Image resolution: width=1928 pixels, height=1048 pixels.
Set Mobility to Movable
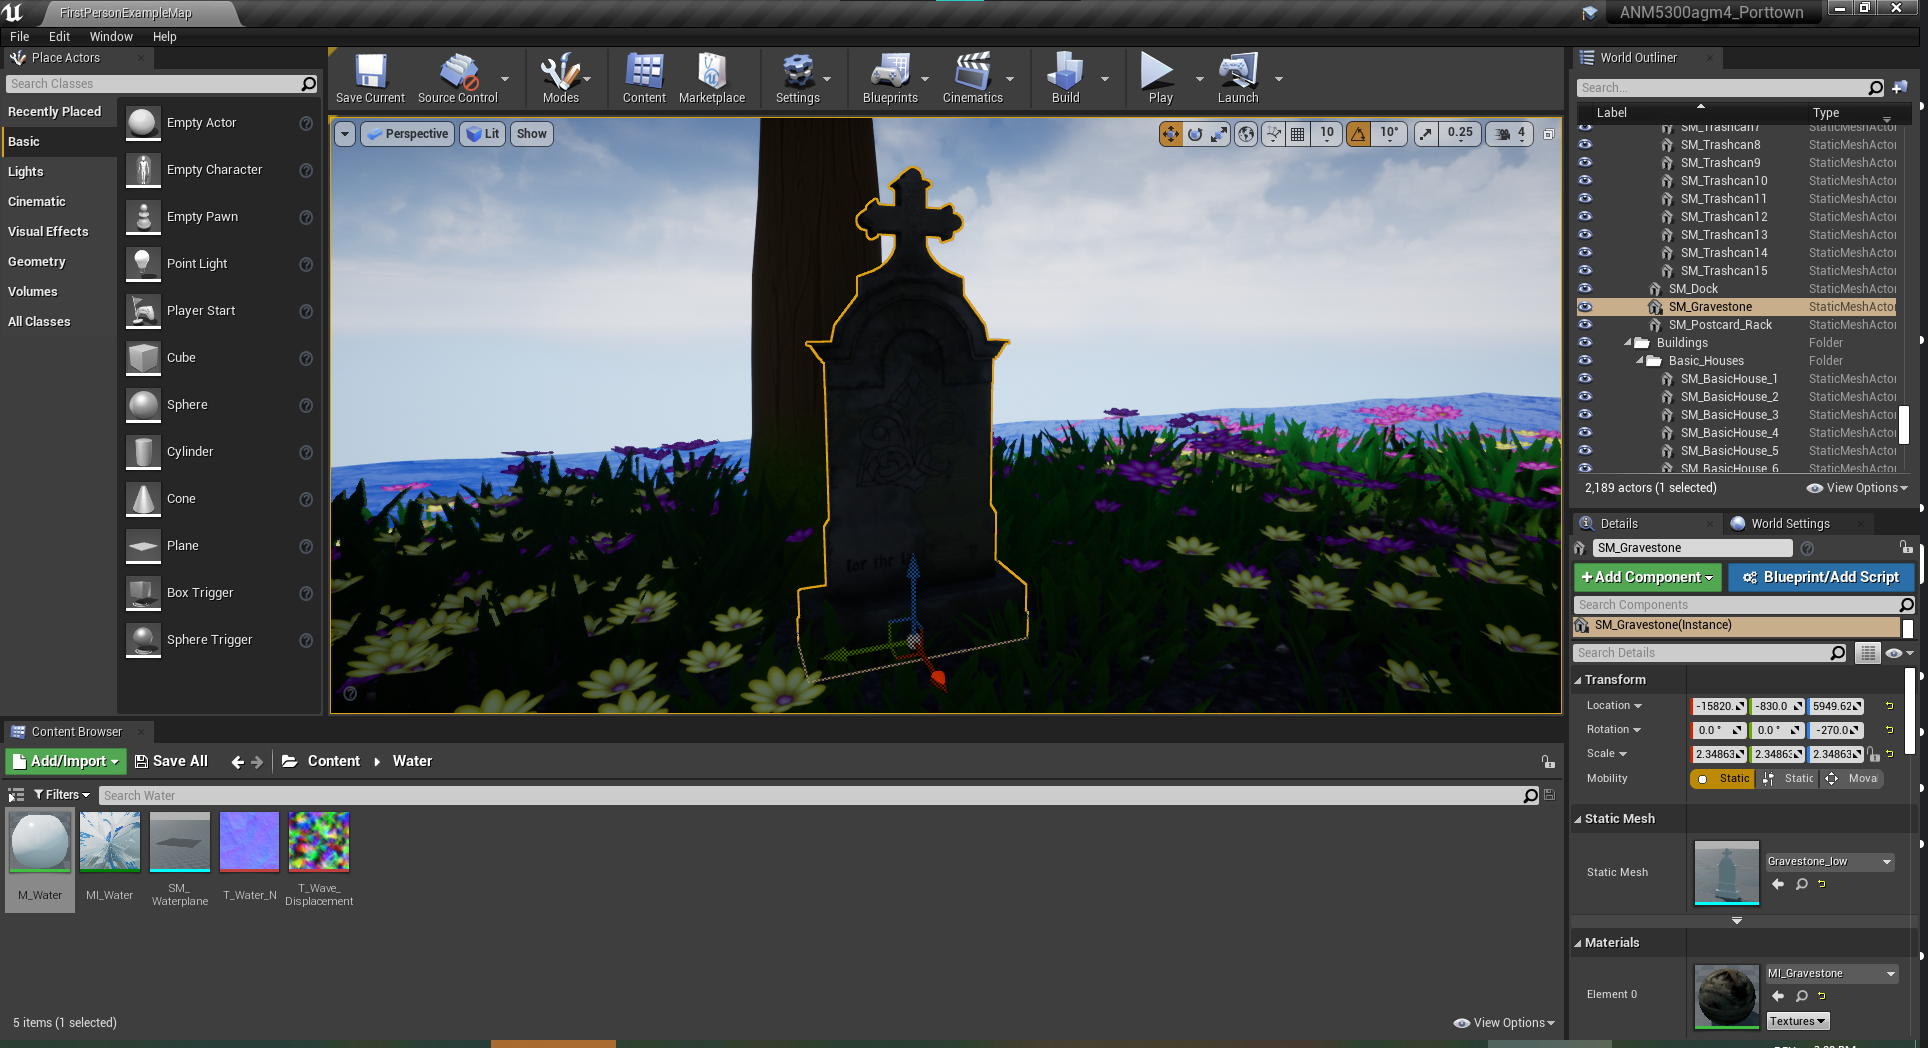coord(1853,779)
